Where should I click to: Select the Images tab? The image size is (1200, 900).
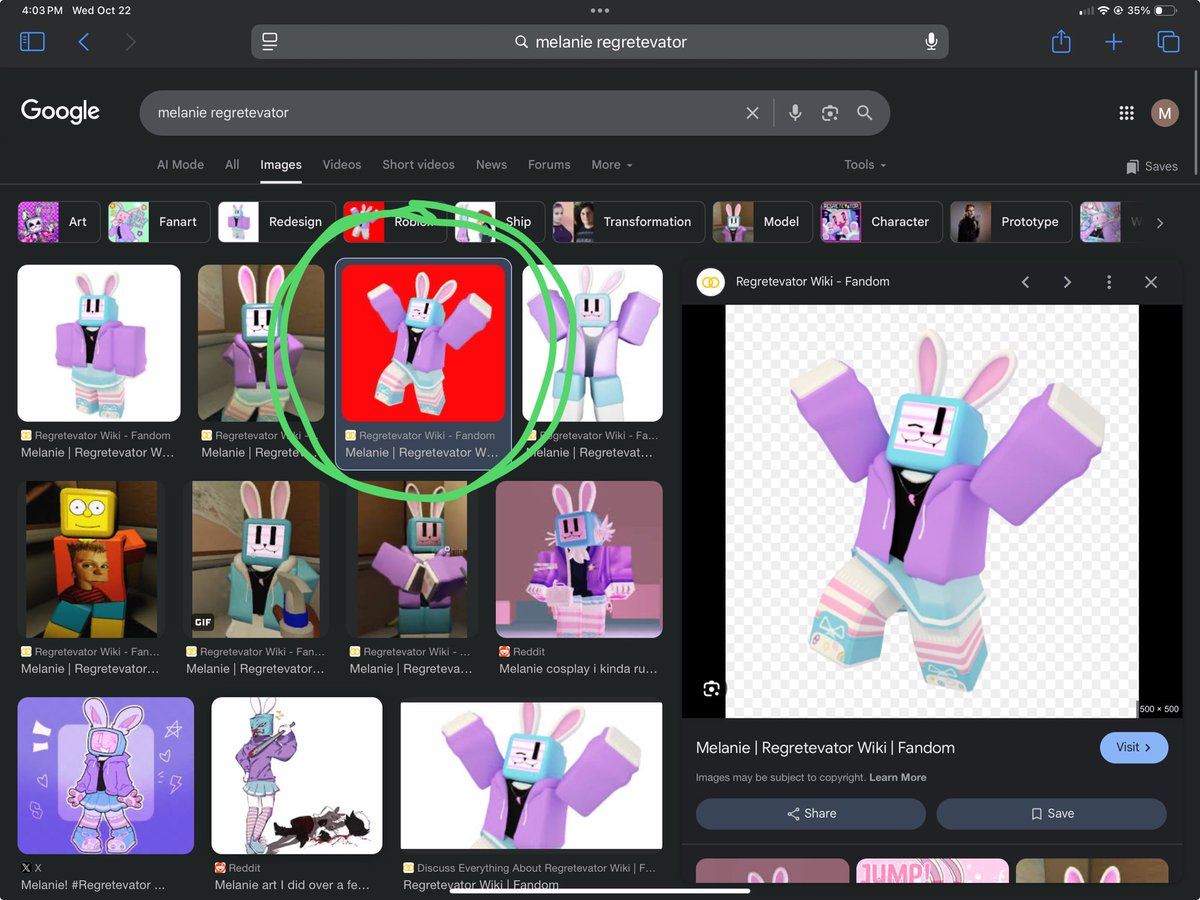point(281,165)
